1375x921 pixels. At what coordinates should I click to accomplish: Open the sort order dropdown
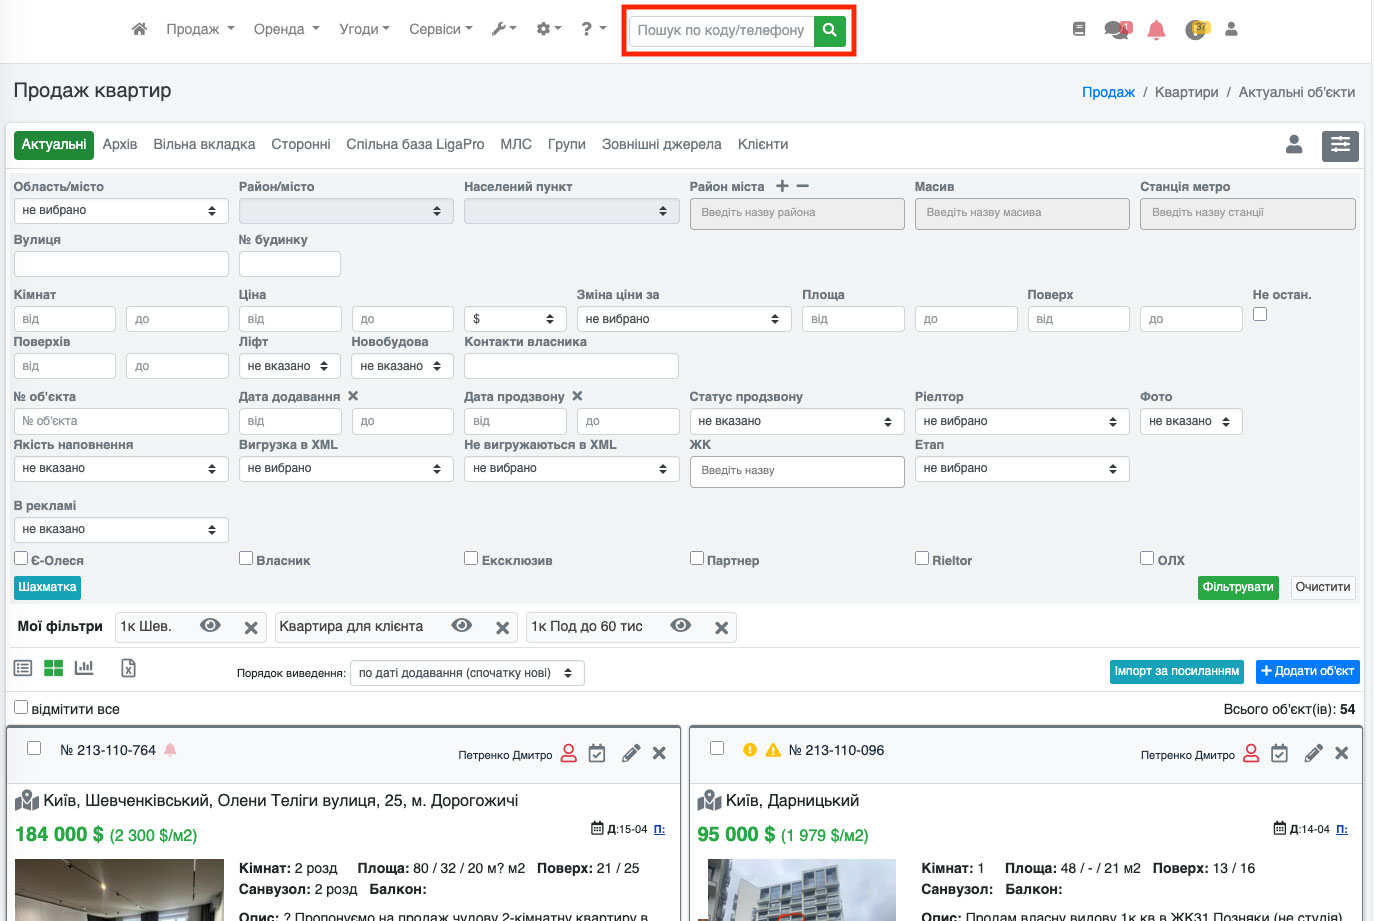click(466, 673)
